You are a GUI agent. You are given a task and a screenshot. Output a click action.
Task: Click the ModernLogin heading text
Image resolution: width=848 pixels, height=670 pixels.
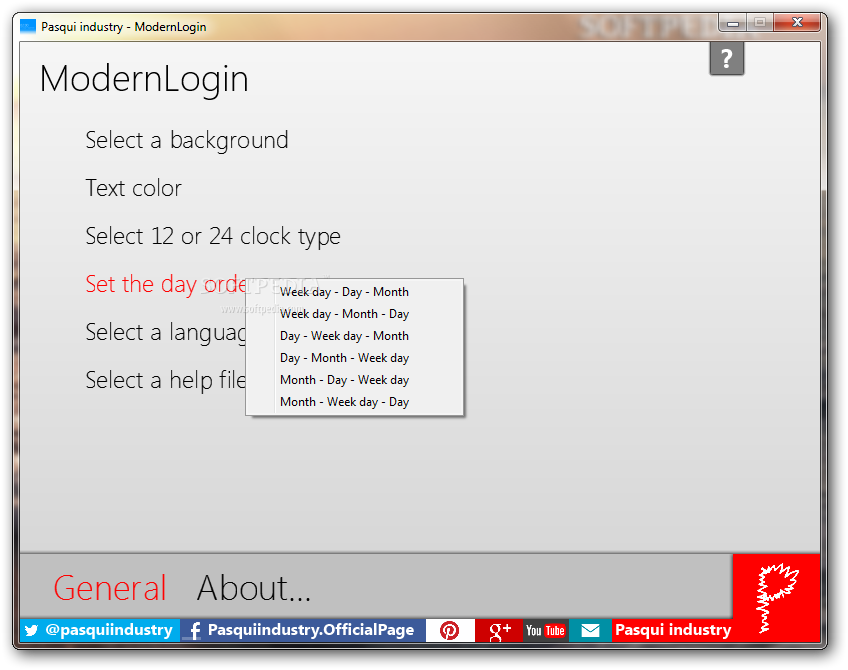144,79
